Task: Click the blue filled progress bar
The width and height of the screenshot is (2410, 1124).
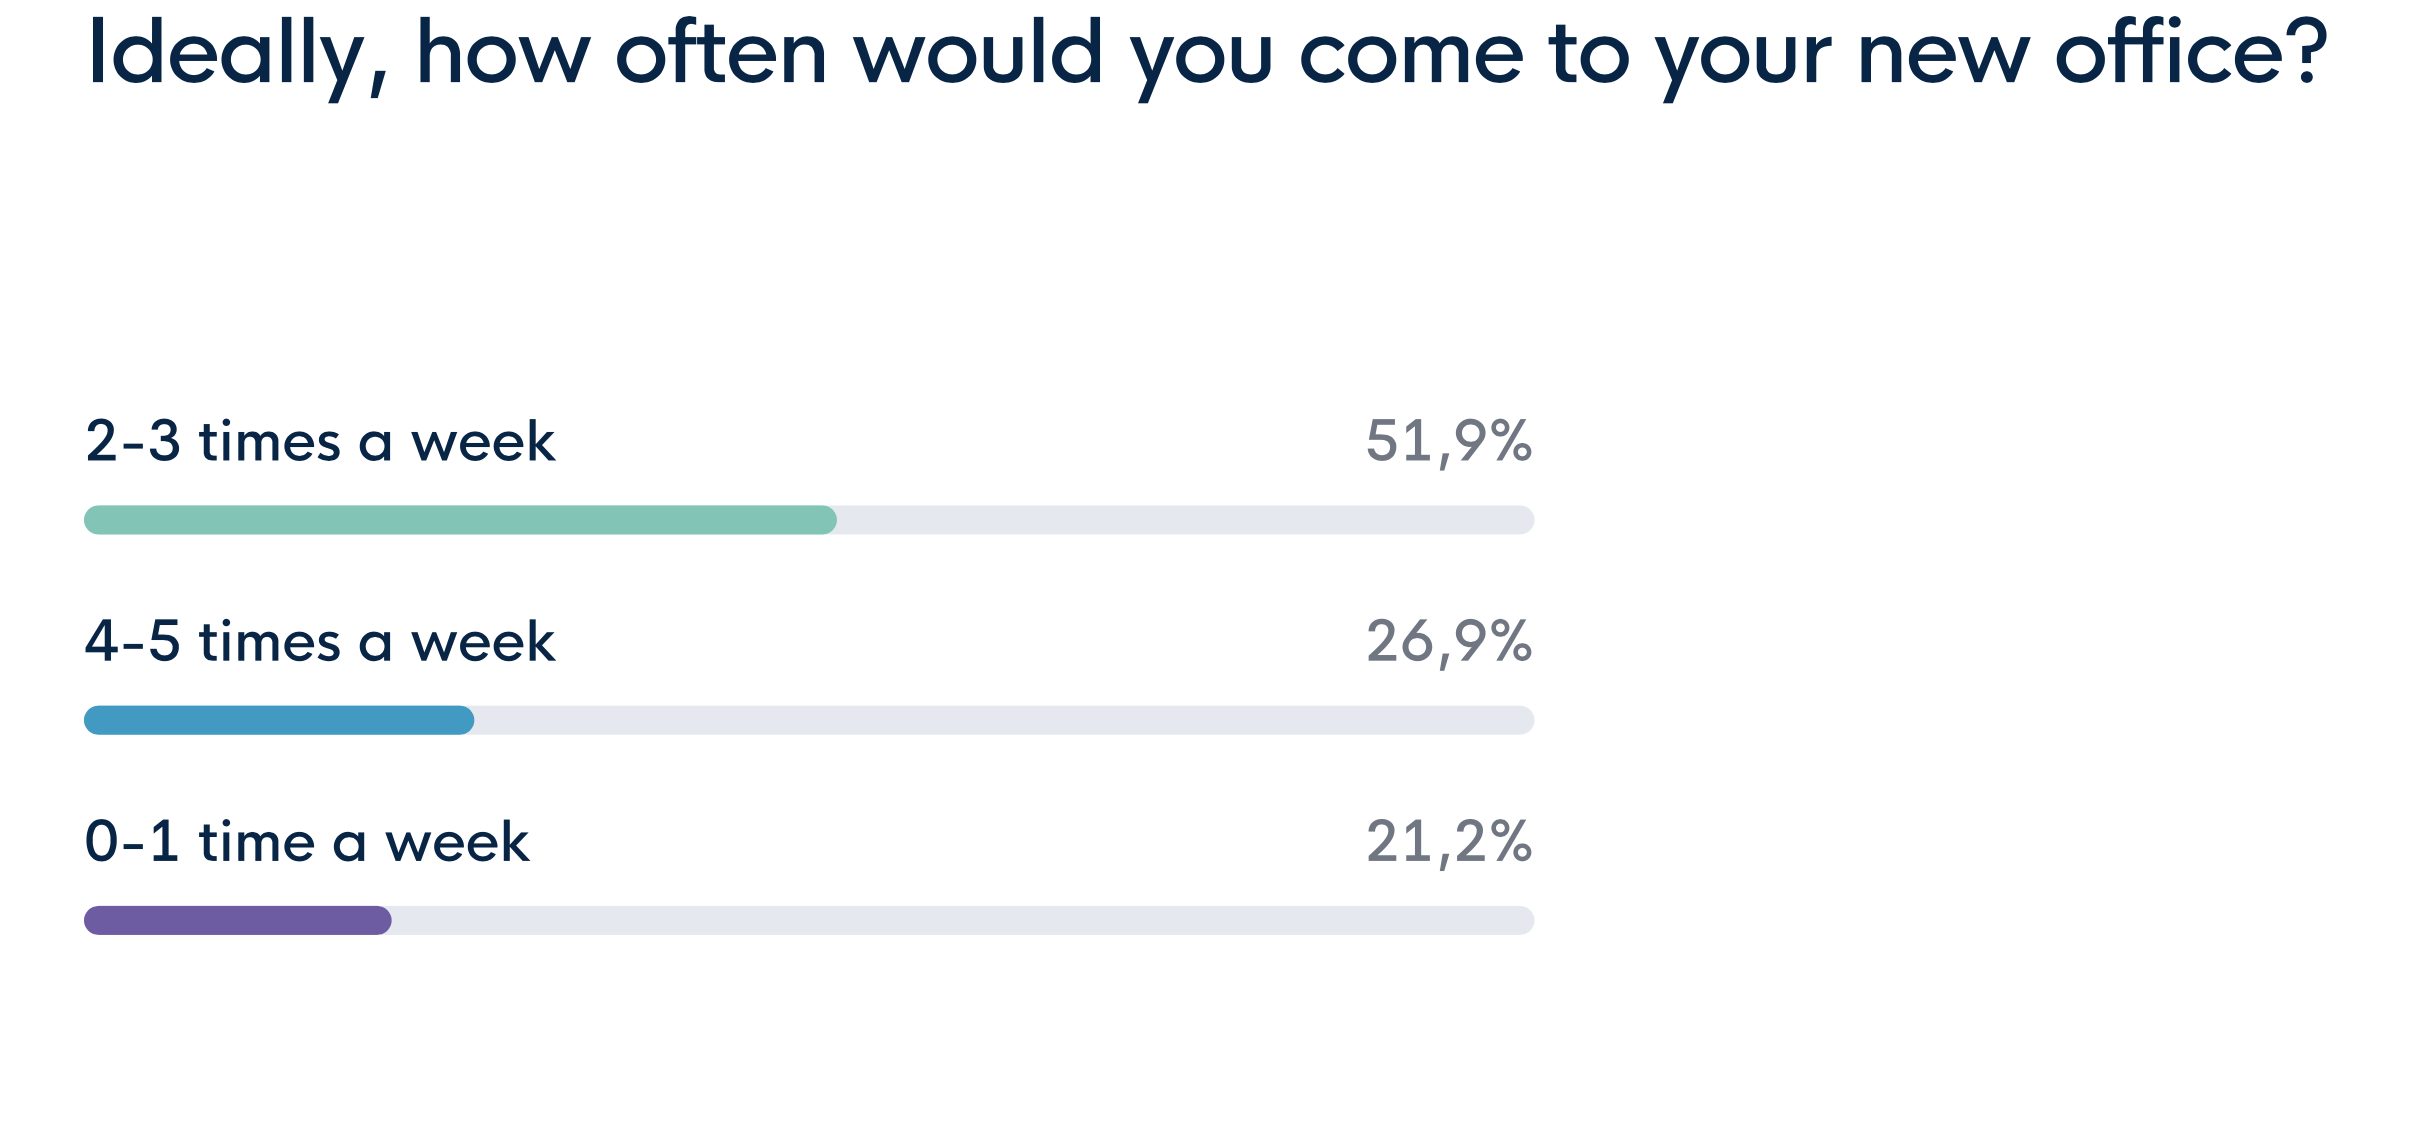Action: pos(279,720)
